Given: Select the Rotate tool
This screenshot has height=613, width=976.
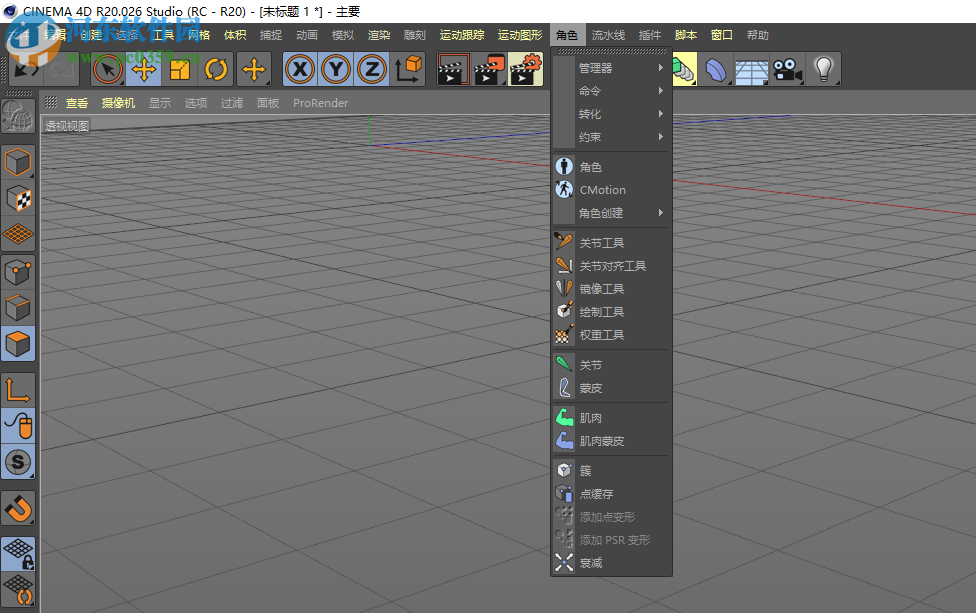Looking at the screenshot, I should (218, 69).
